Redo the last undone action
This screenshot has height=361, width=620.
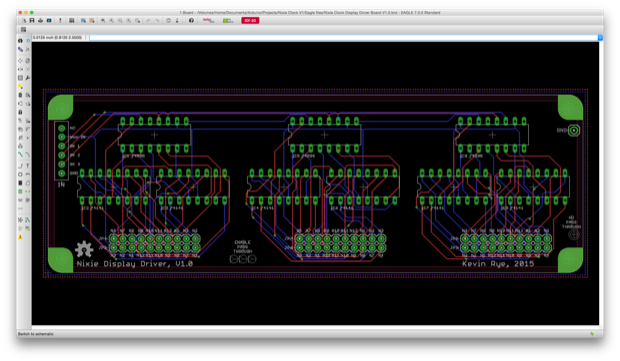coord(157,21)
